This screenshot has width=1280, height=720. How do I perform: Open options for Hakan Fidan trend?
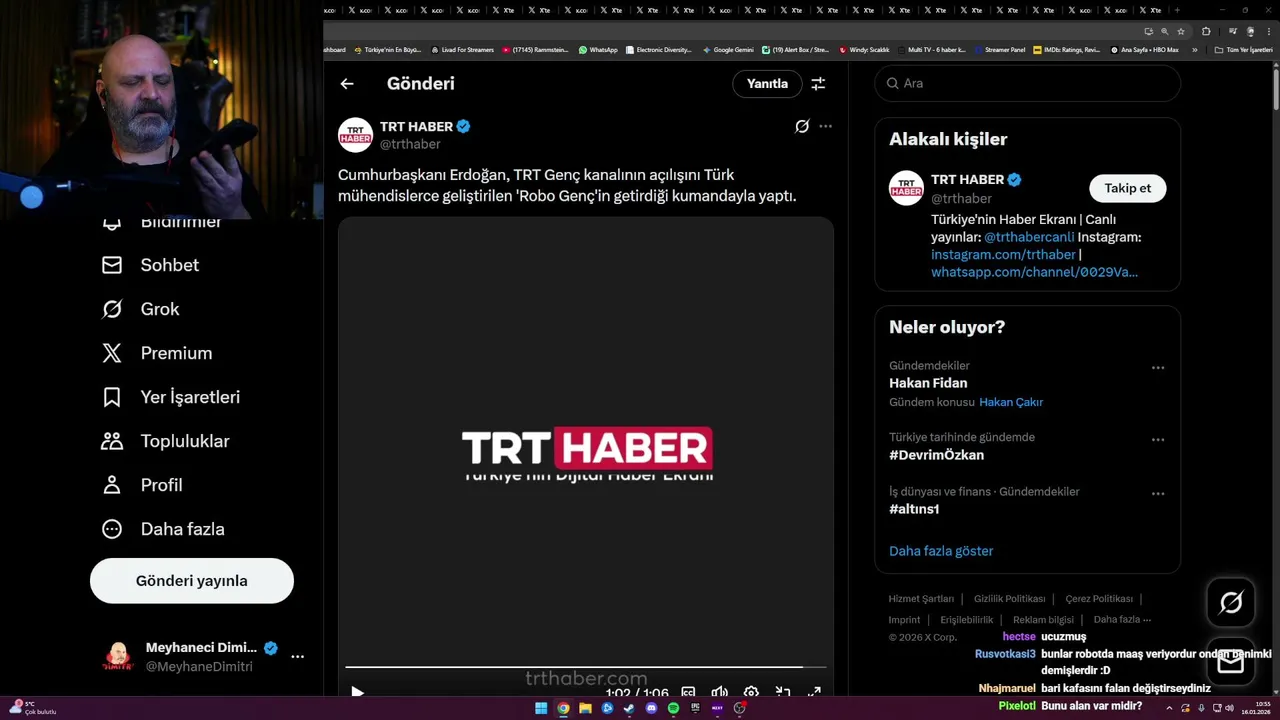click(x=1158, y=368)
